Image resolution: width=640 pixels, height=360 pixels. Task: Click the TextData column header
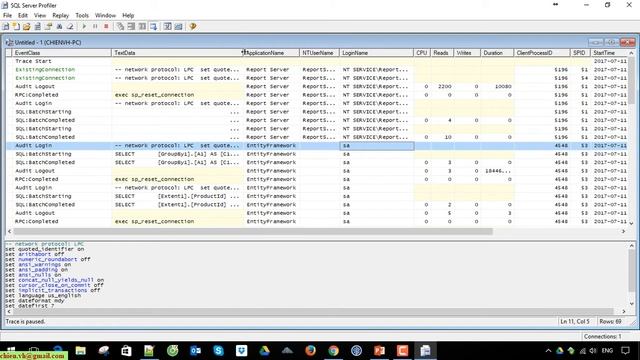click(x=178, y=53)
